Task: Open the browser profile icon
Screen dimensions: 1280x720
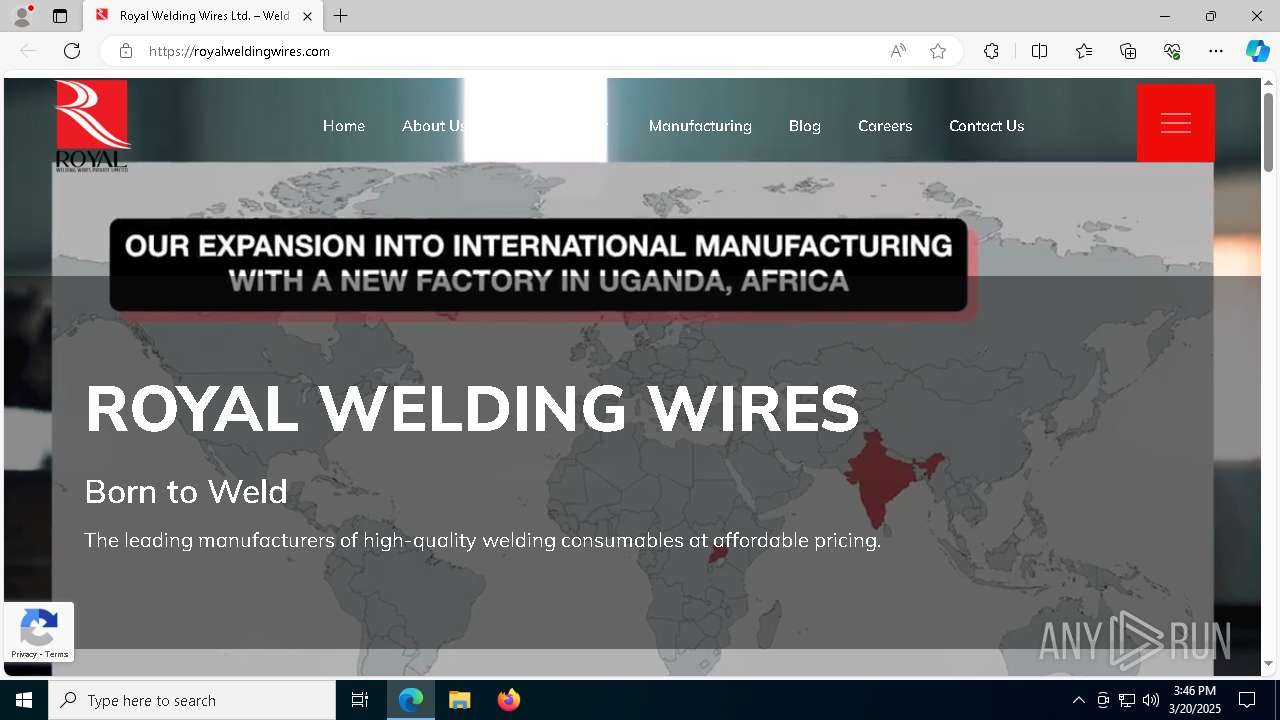Action: click(x=22, y=16)
